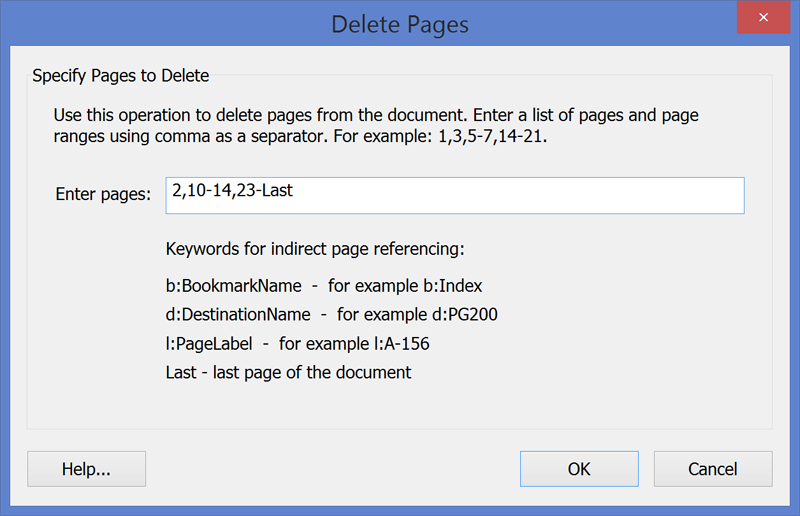Click the '1,3,5-7,14-21' example text

tap(492, 136)
